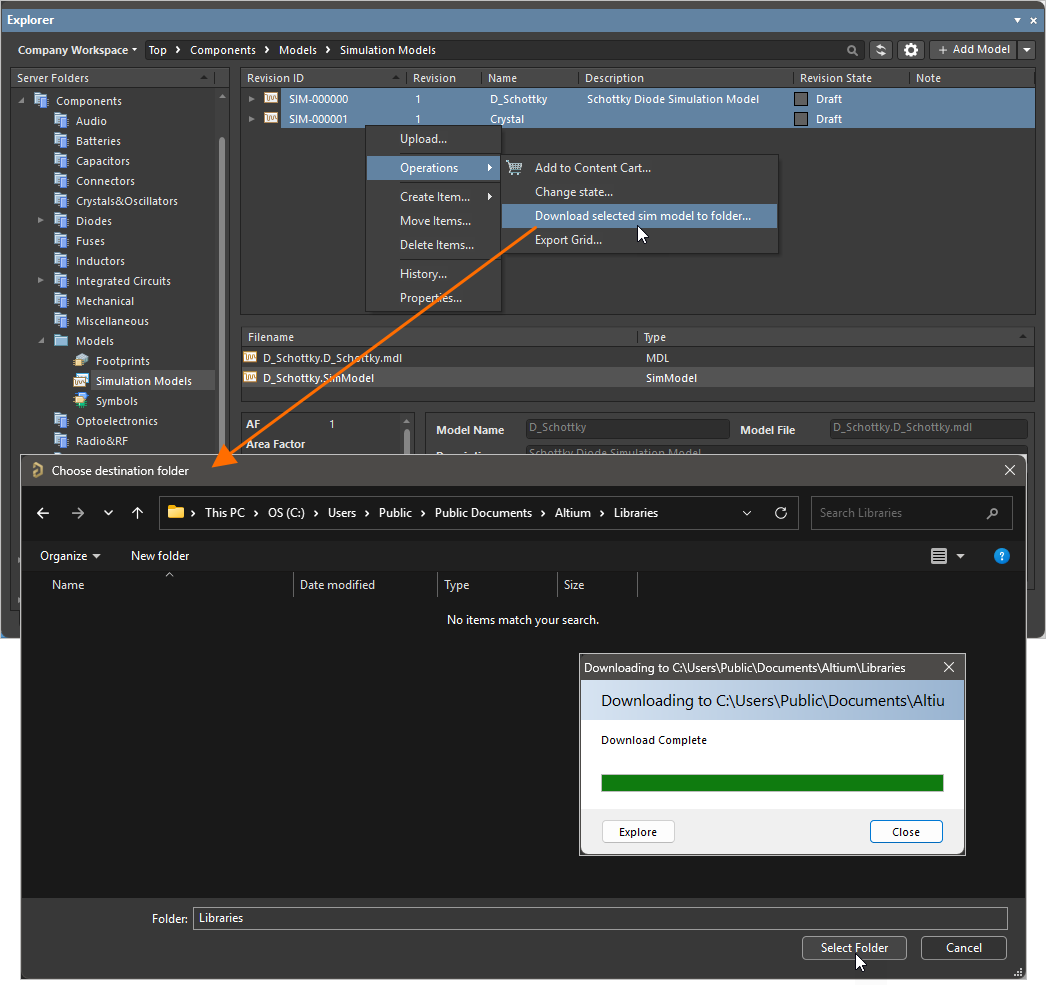Open the Organize dropdown menu

(70, 556)
